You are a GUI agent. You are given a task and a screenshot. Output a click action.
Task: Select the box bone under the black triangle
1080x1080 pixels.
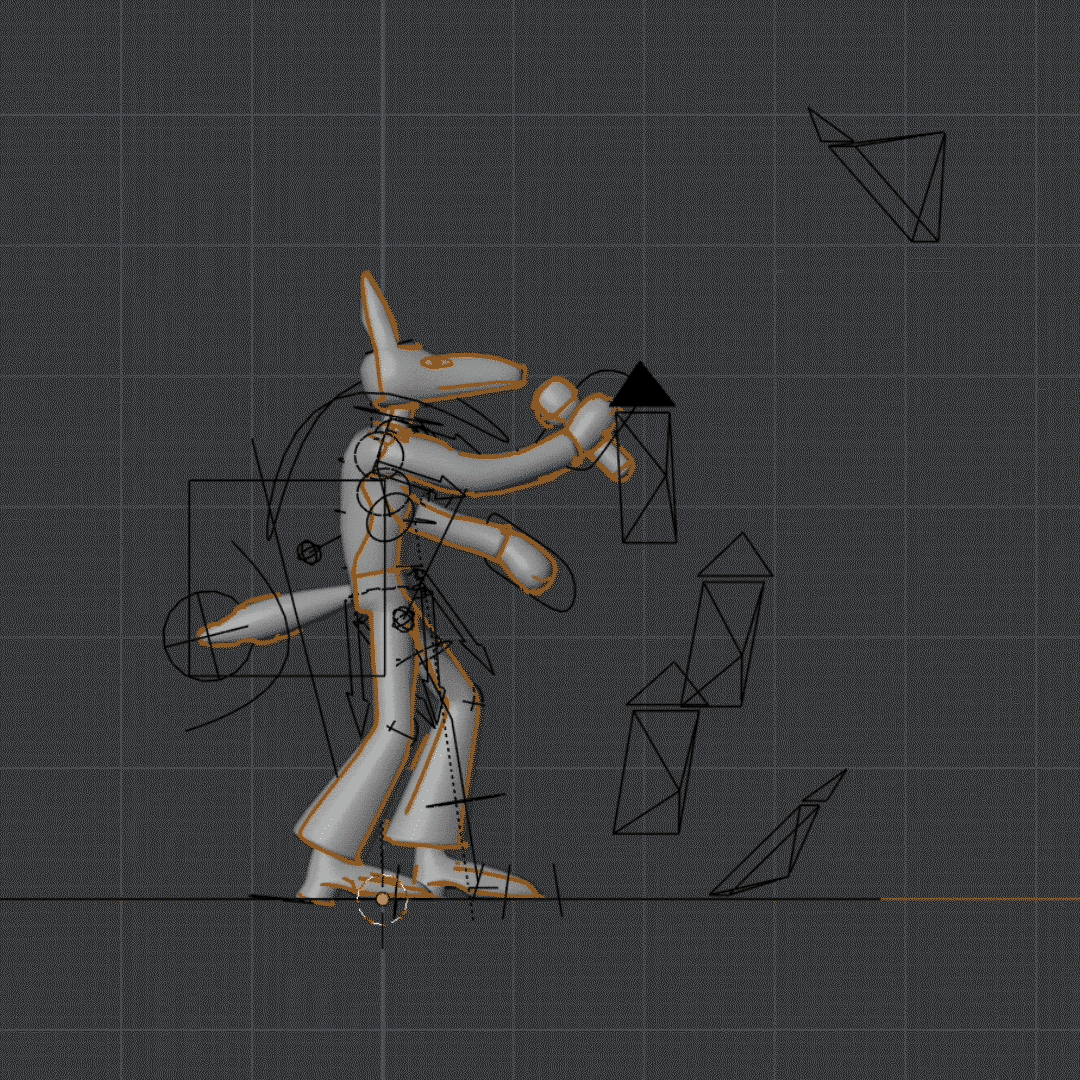click(647, 477)
